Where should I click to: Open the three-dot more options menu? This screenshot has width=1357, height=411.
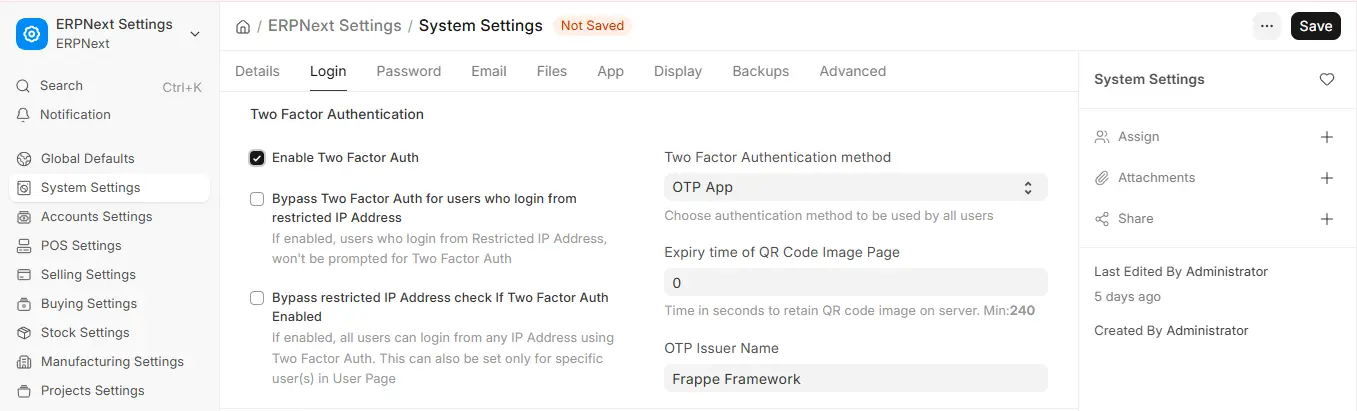(x=1267, y=26)
